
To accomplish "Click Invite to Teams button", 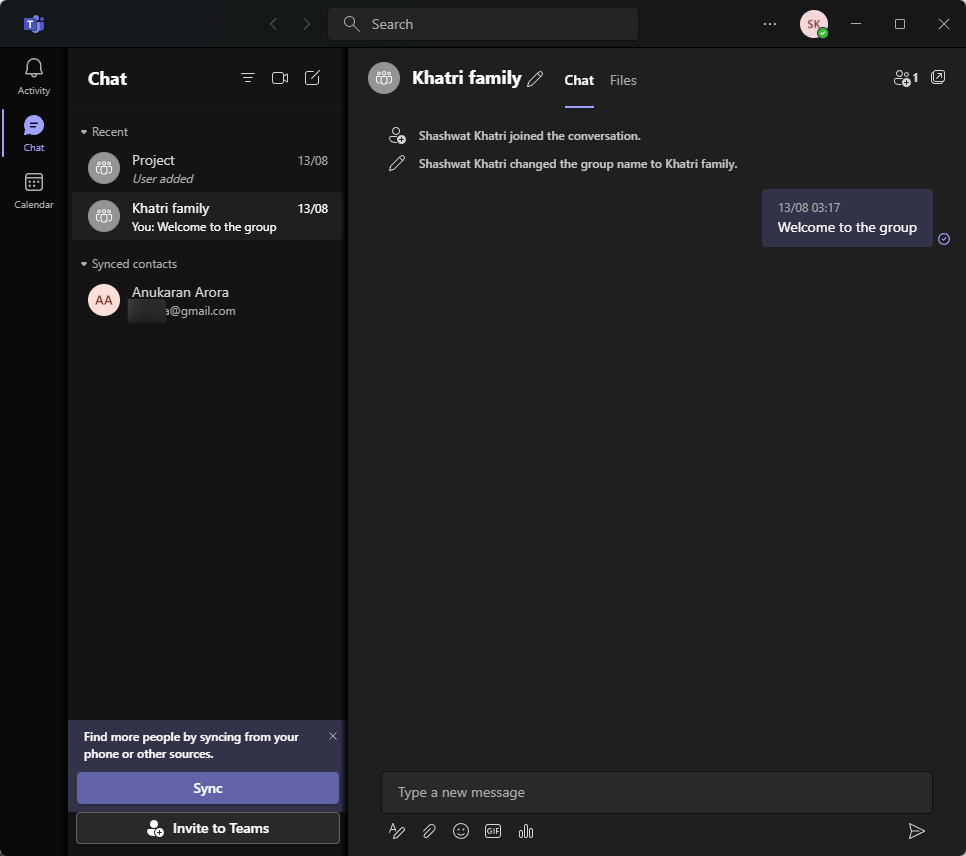I will pyautogui.click(x=208, y=828).
